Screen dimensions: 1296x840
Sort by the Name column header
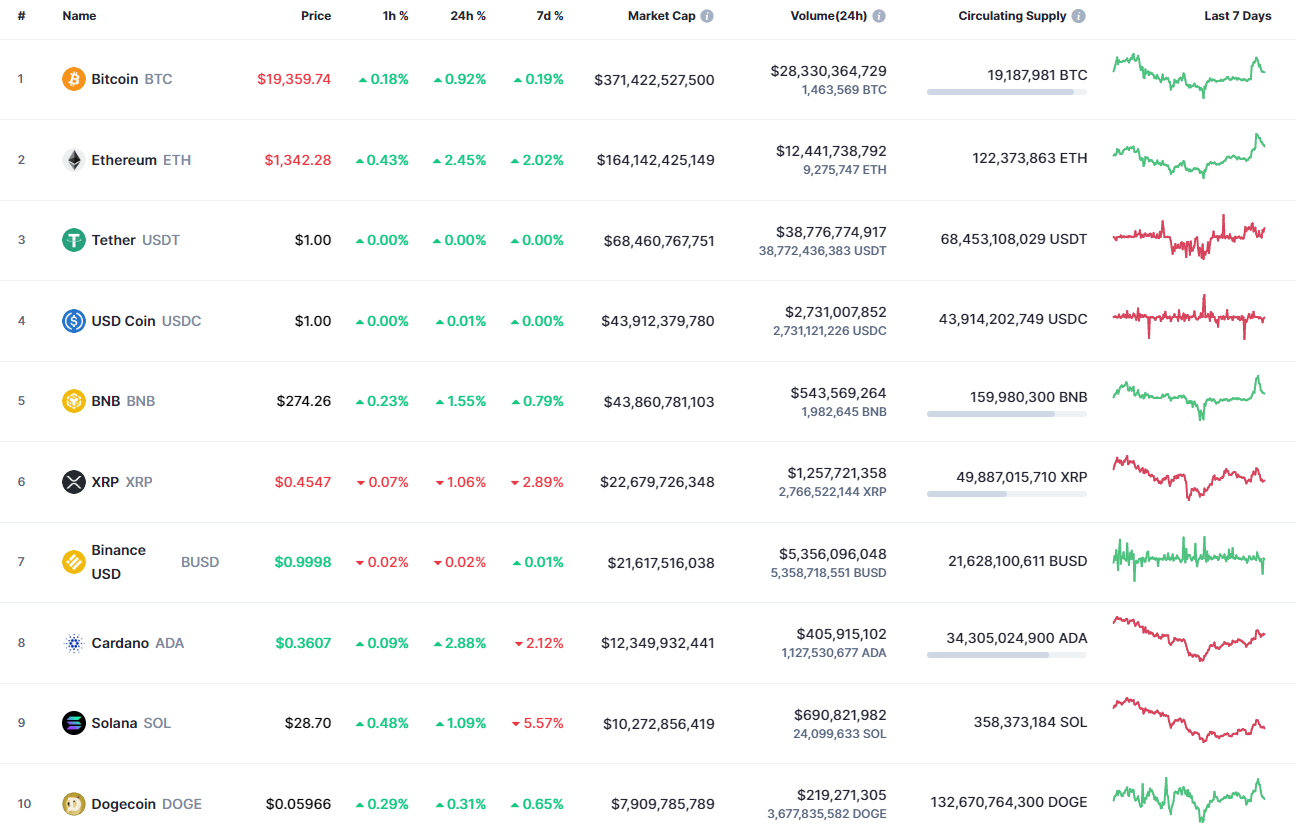[x=79, y=16]
